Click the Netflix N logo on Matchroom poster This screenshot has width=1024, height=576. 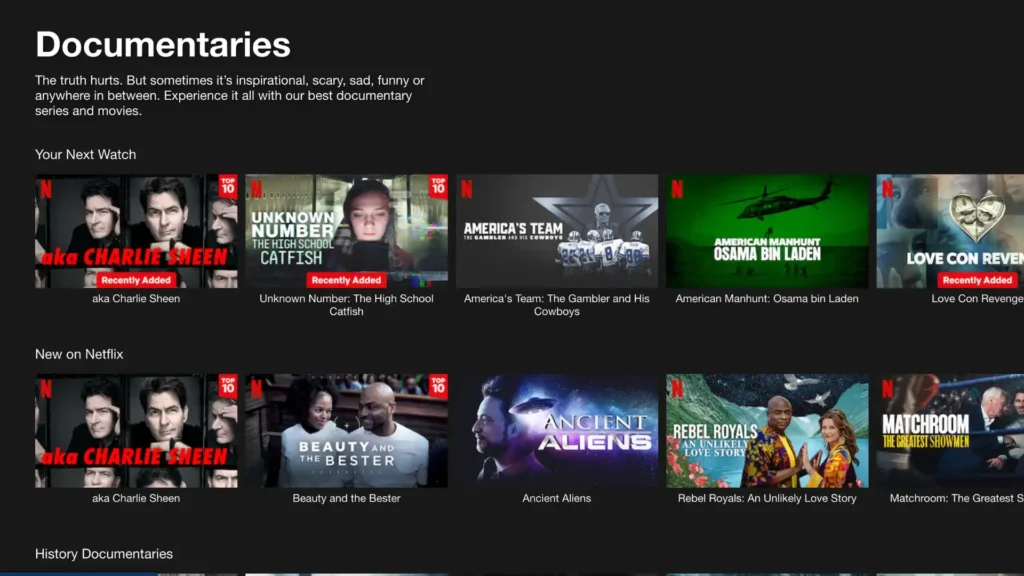(887, 388)
